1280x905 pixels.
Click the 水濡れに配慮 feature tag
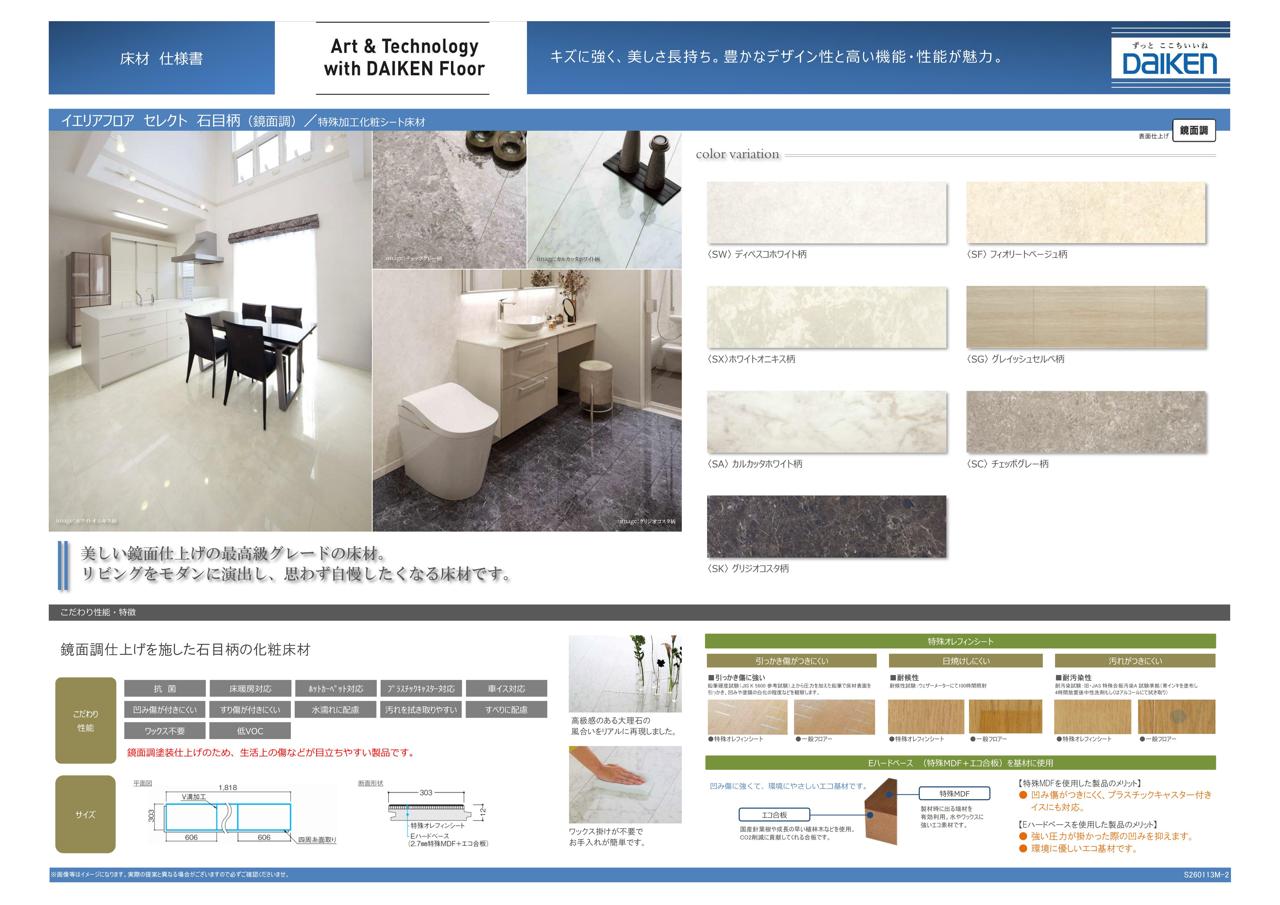[x=335, y=710]
